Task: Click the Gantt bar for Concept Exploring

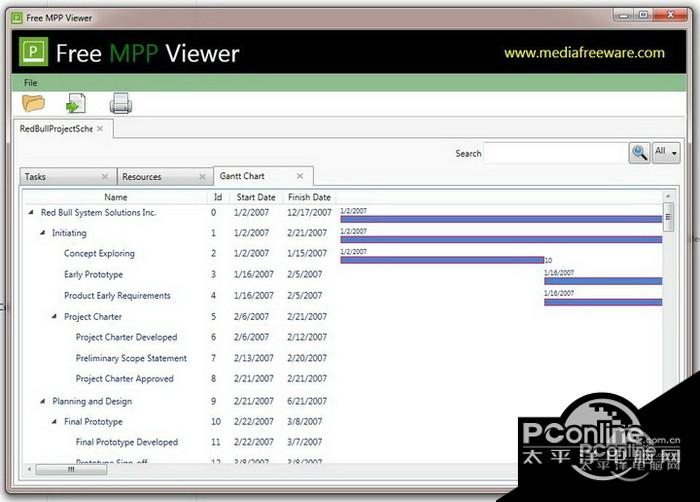Action: (x=442, y=260)
